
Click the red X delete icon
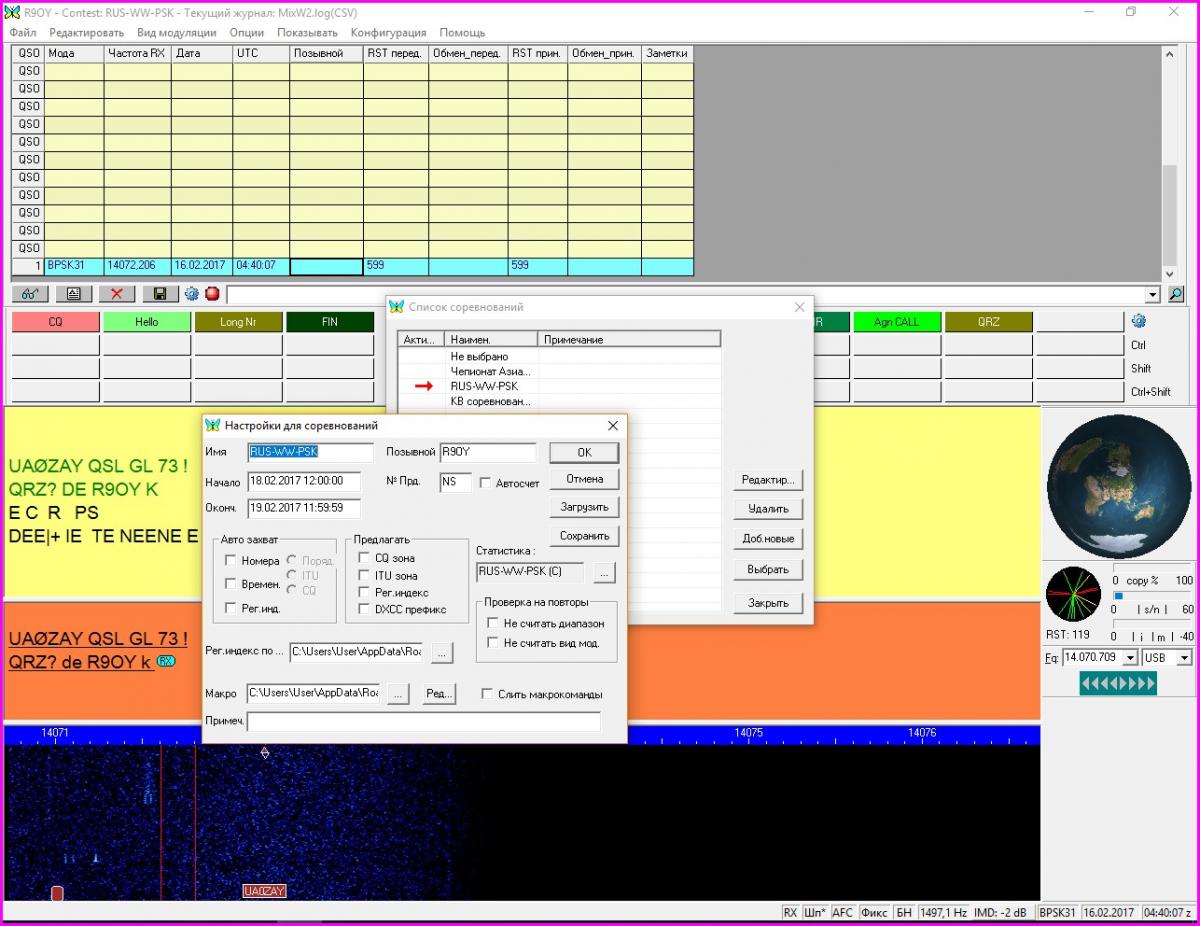116,294
